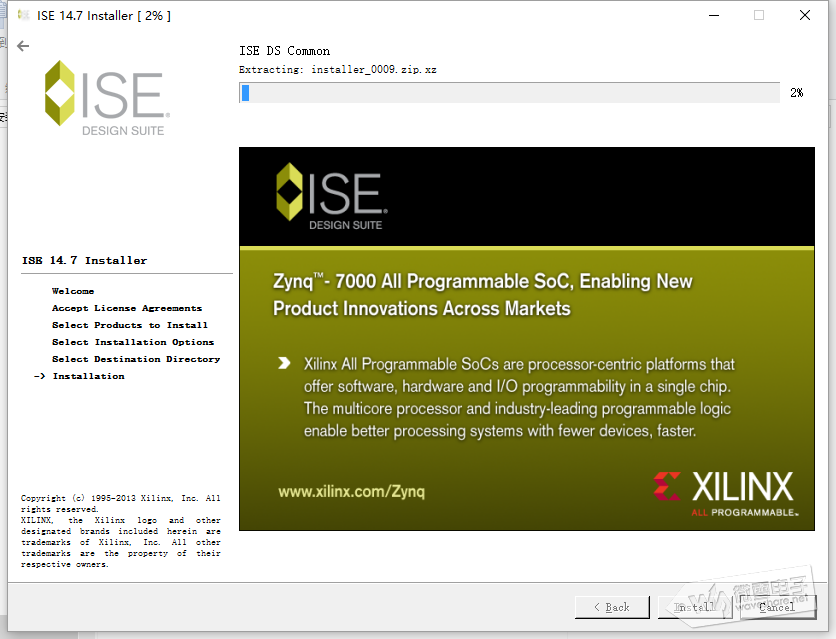Click the '->' marker beside Installation step
The height and width of the screenshot is (639, 836).
(39, 376)
